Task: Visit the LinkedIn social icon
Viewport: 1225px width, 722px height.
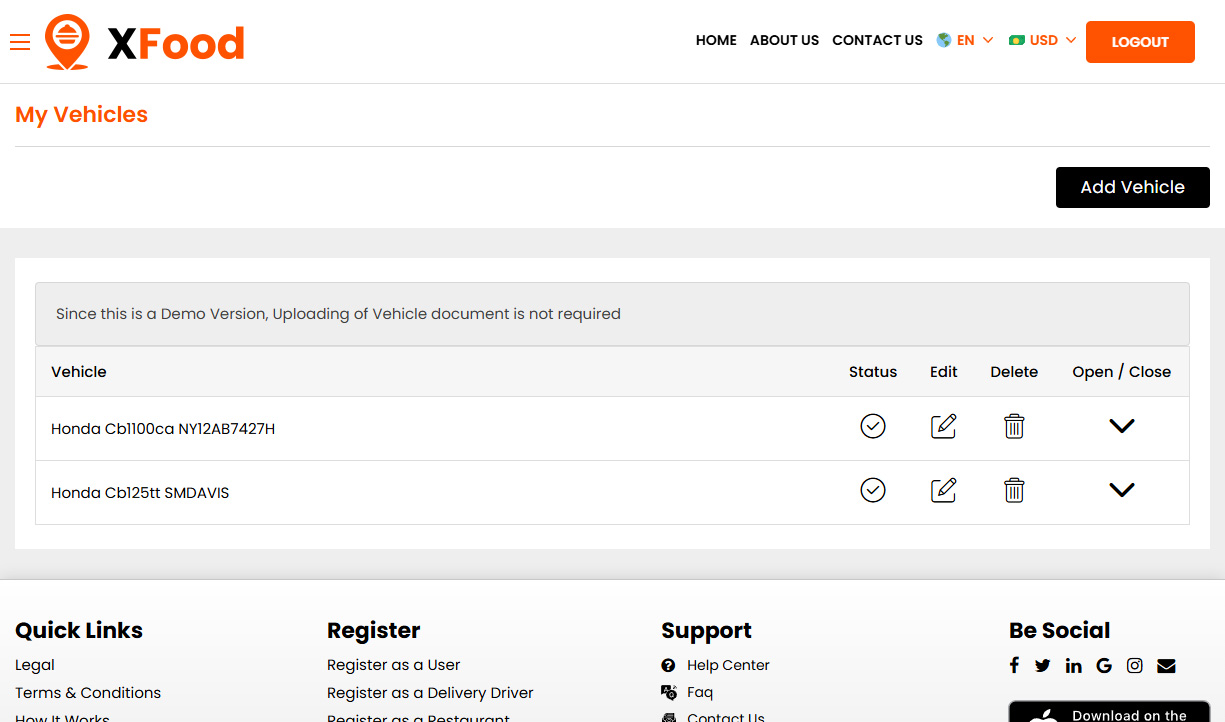Action: click(1073, 666)
